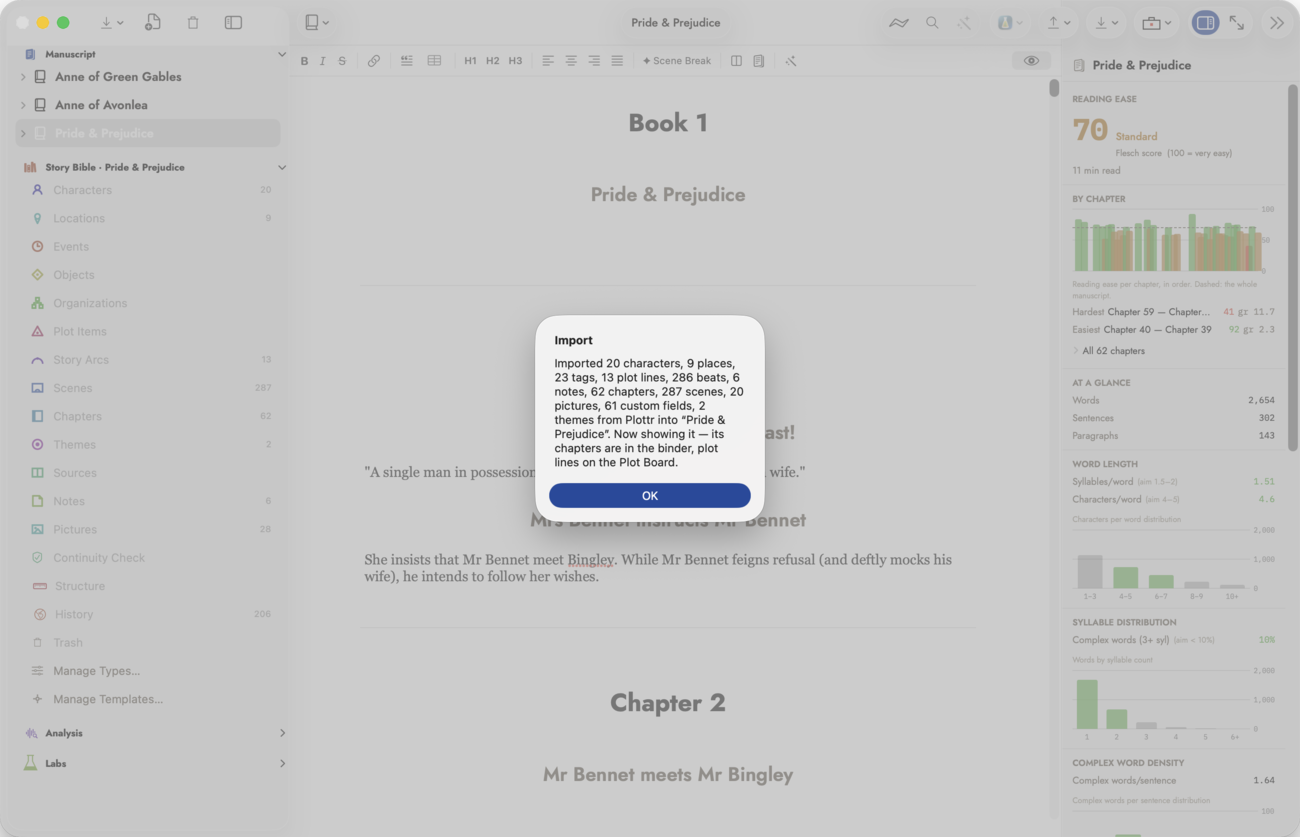Toggle the left sidebar panel icon
The height and width of the screenshot is (837, 1300).
[233, 22]
